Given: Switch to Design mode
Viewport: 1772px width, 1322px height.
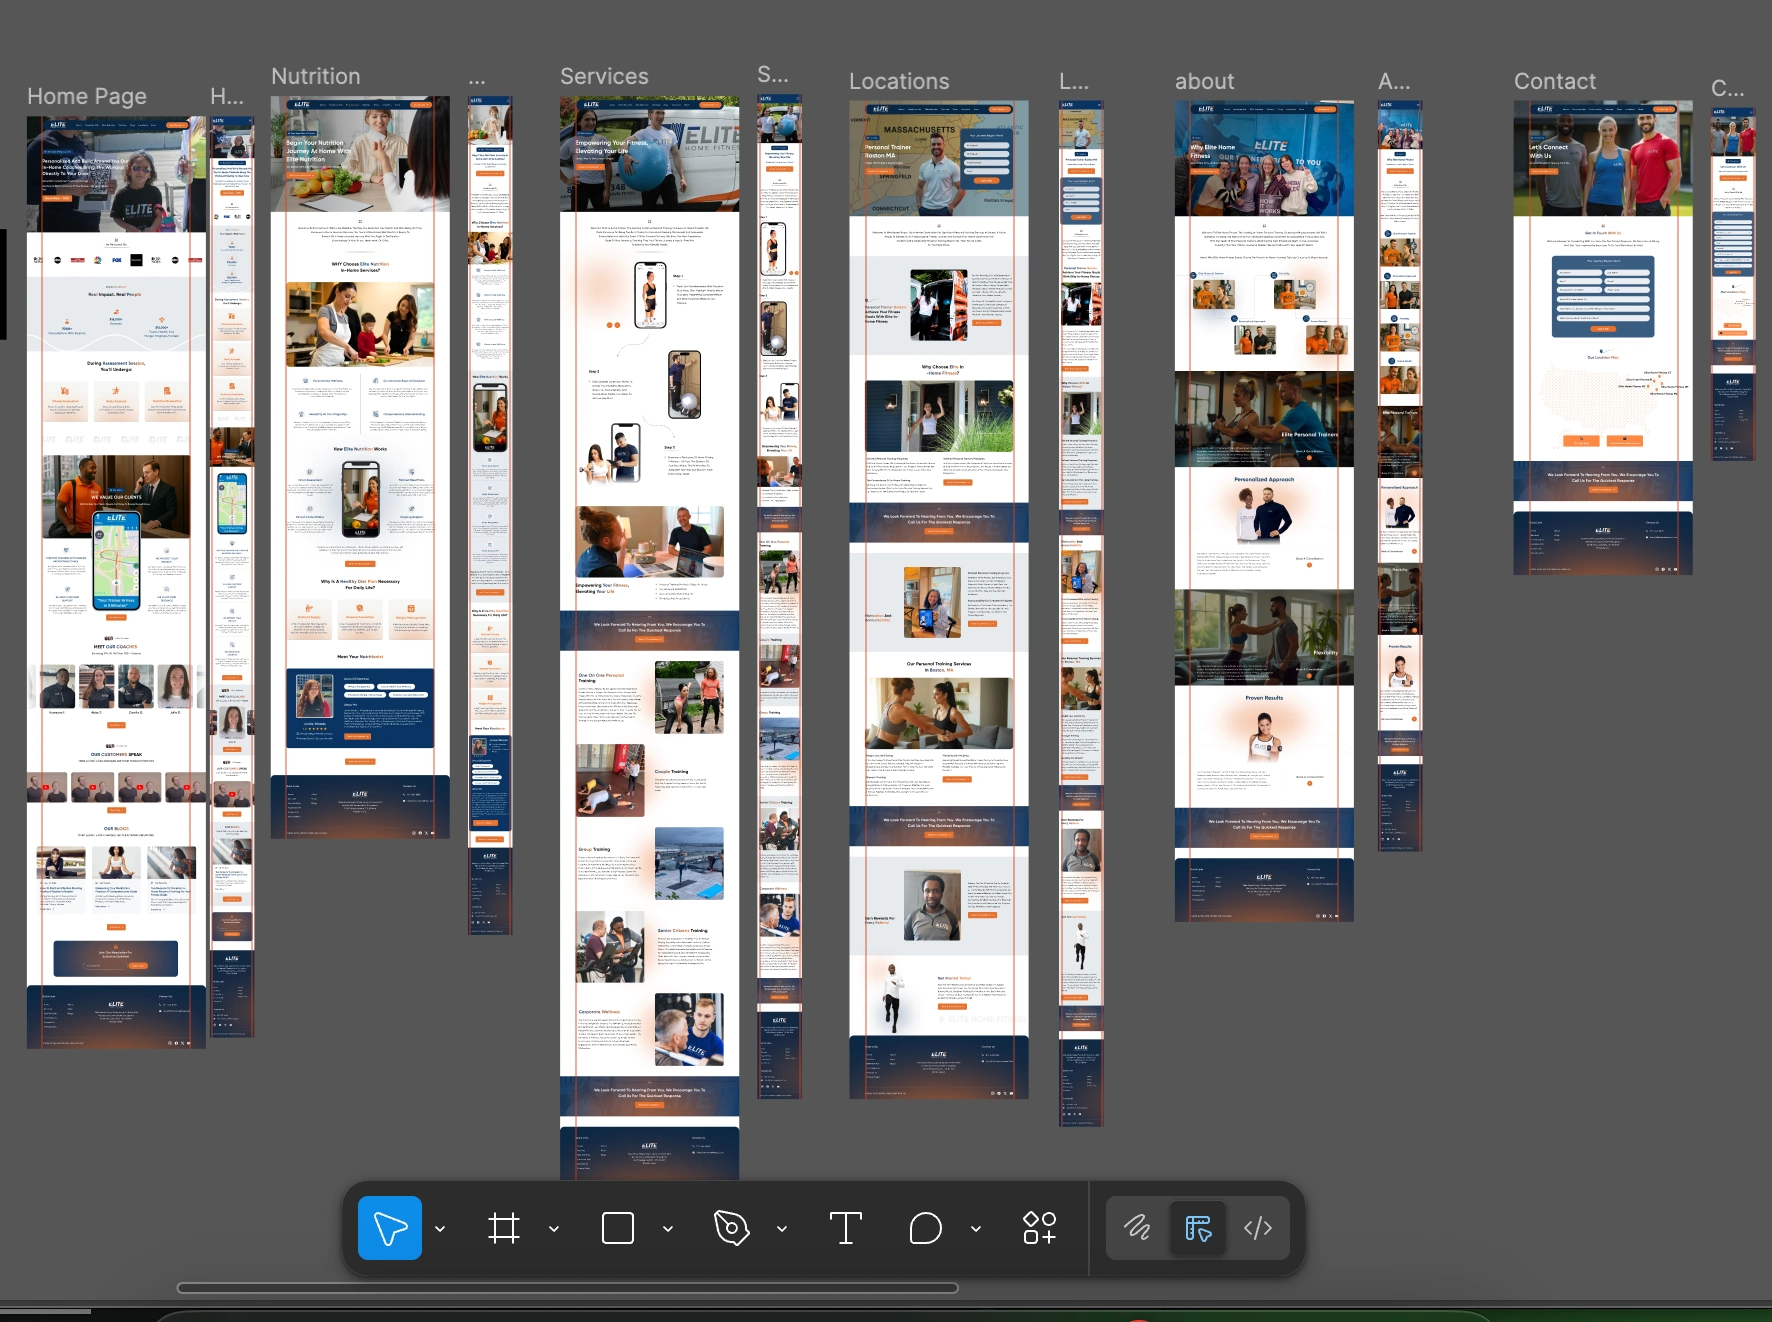Looking at the screenshot, I should coord(1198,1228).
